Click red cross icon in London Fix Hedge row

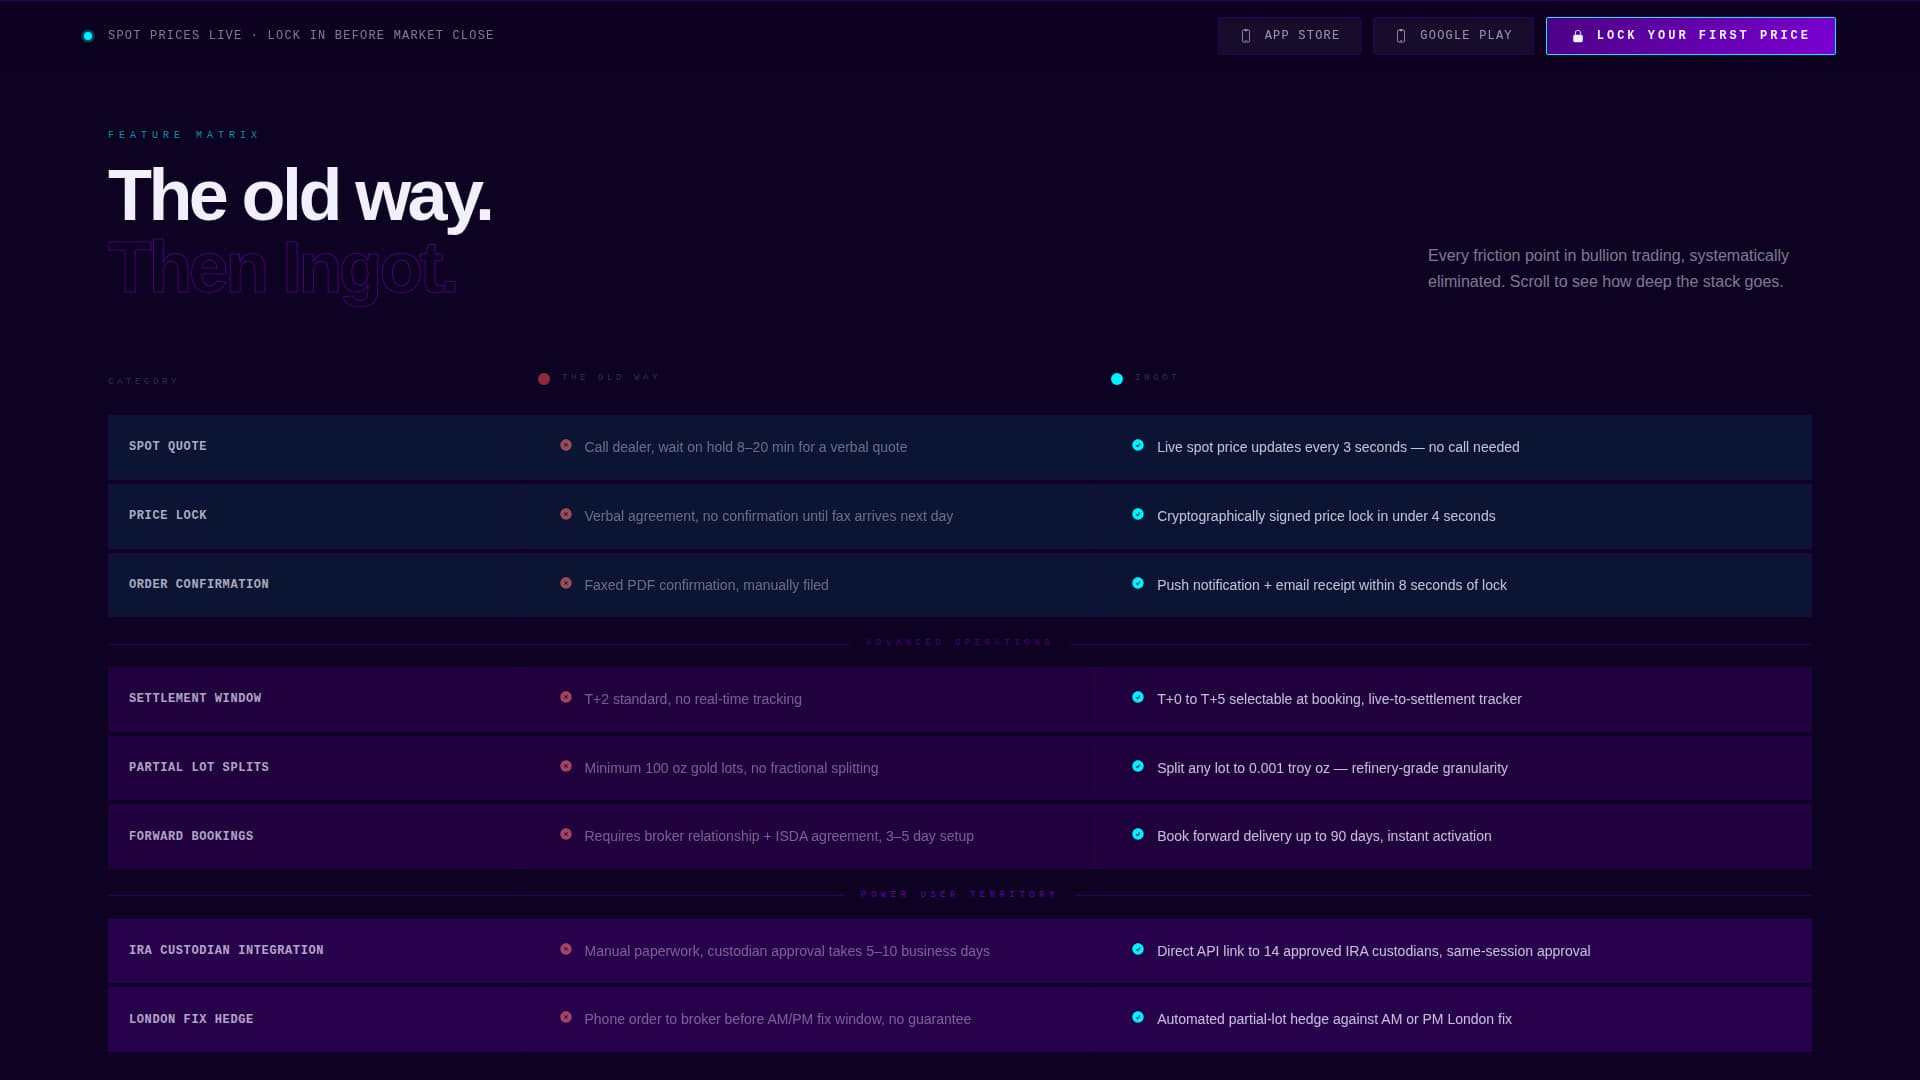pyautogui.click(x=566, y=1017)
